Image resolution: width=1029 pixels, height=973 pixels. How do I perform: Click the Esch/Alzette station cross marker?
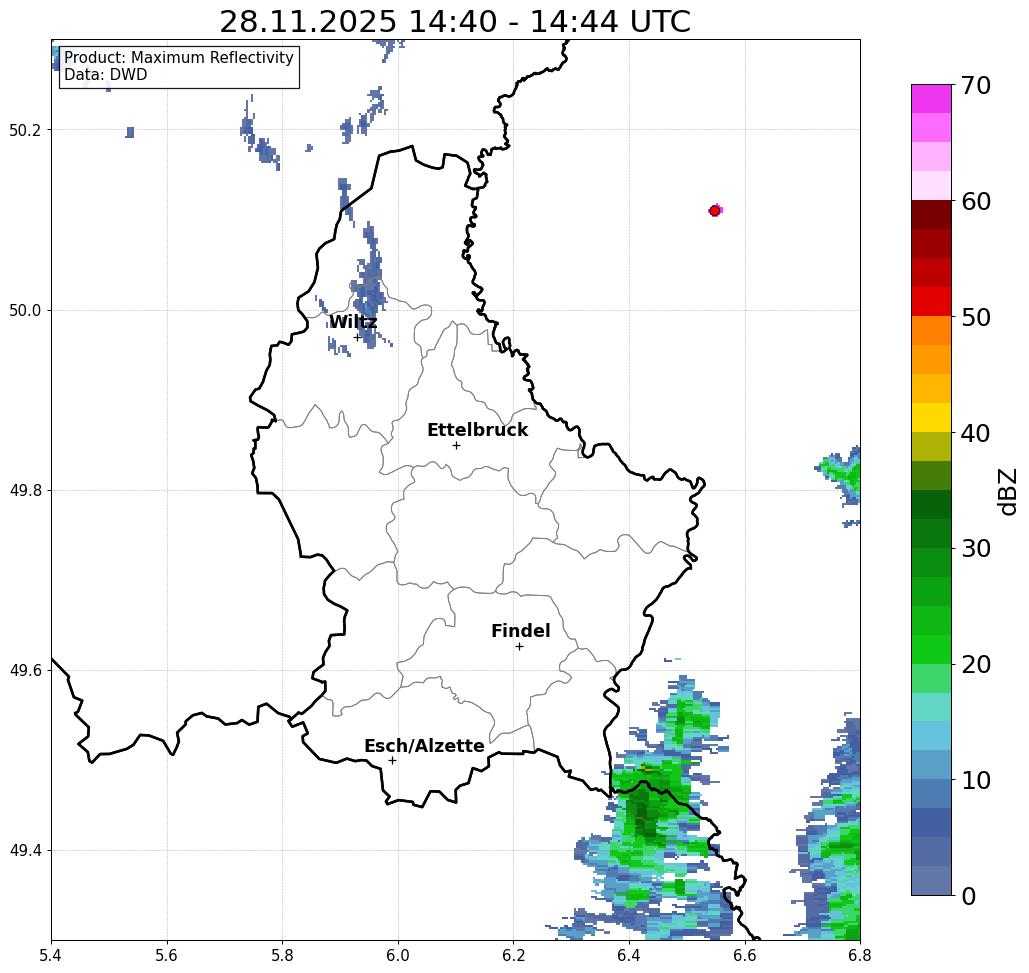392,760
